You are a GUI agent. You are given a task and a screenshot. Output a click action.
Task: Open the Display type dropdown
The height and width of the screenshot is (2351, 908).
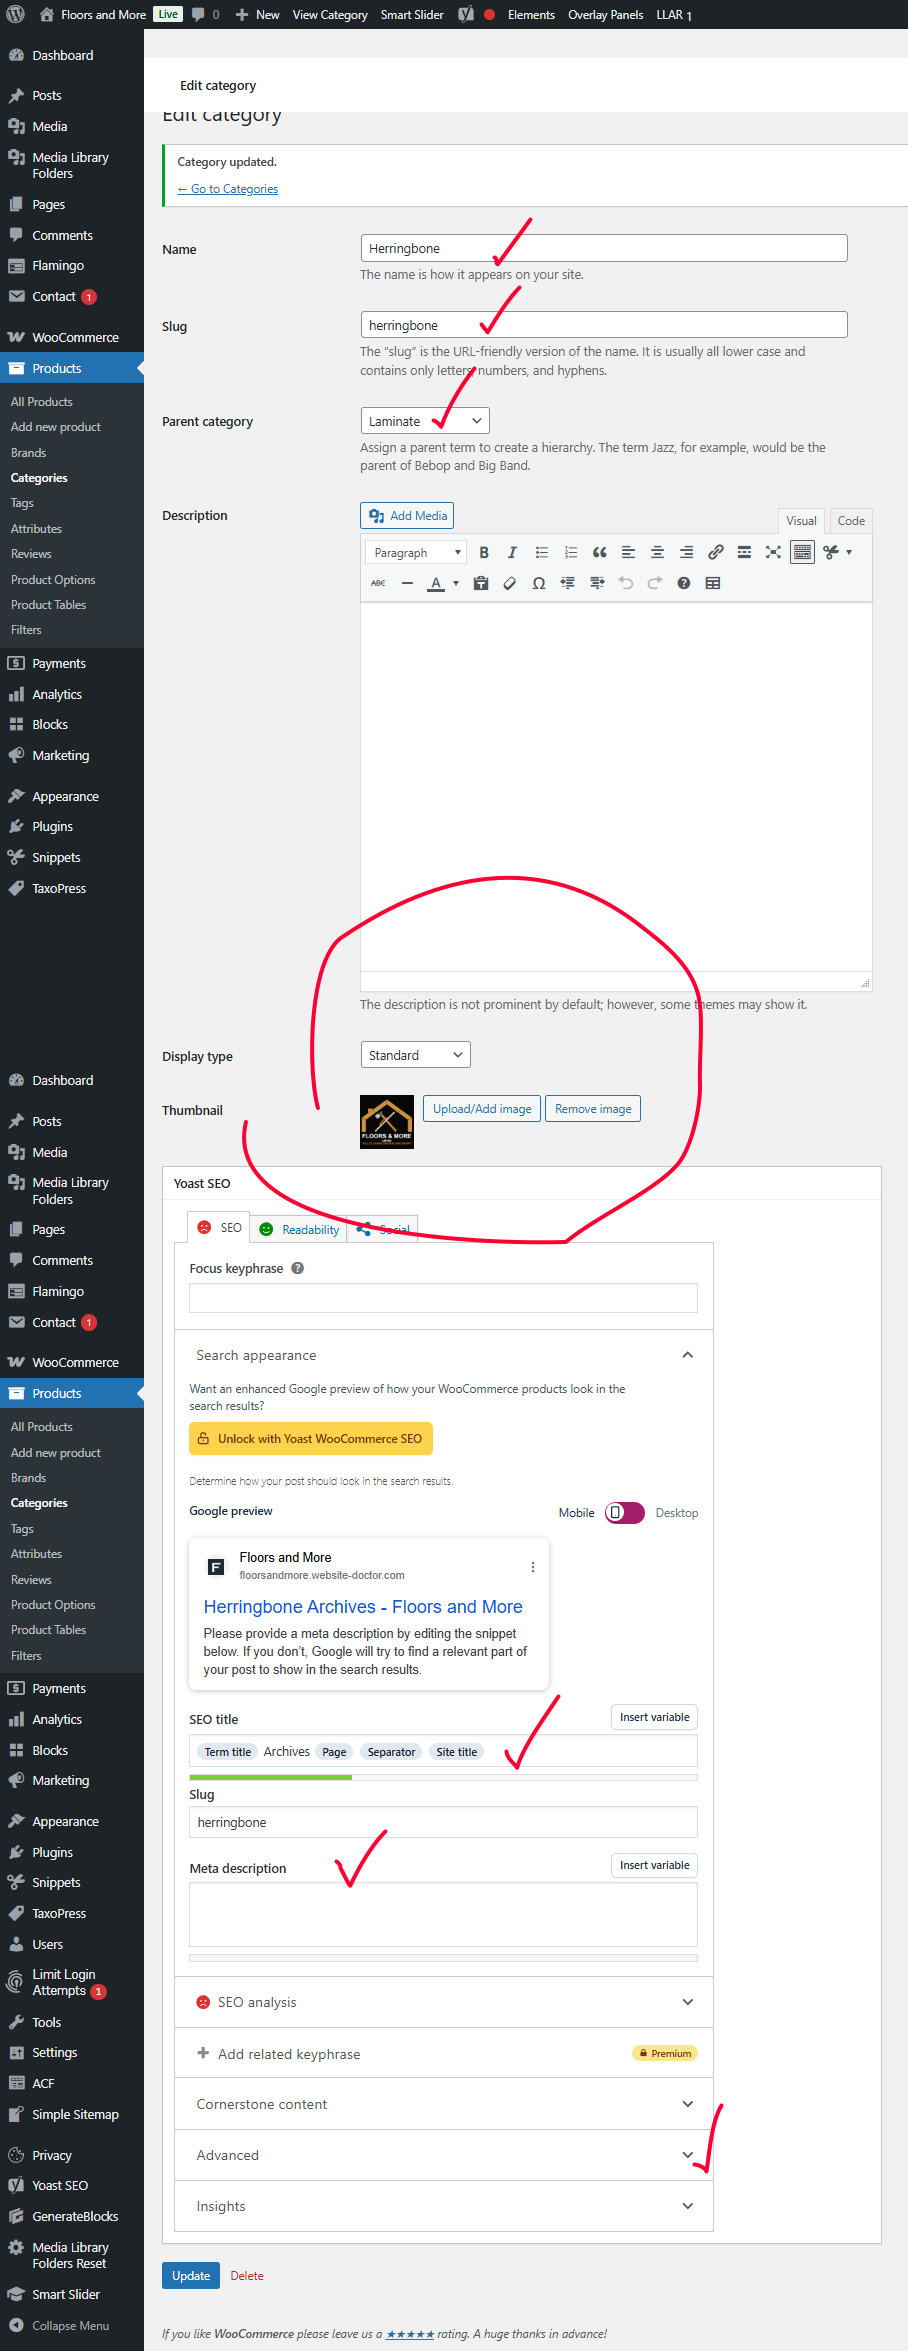click(415, 1055)
